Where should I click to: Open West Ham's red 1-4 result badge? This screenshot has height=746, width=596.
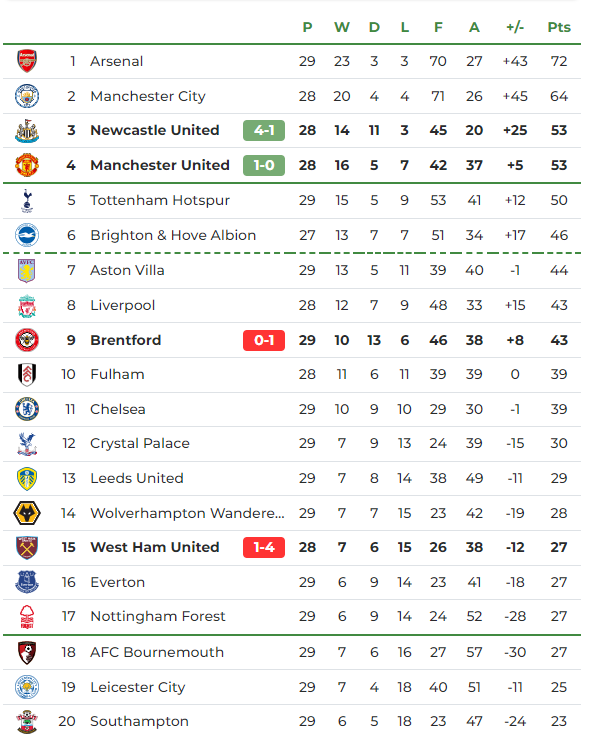pos(264,547)
